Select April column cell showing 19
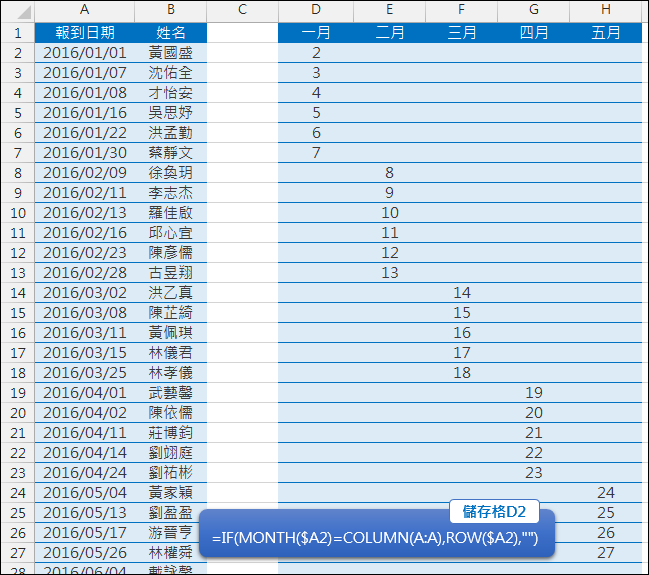This screenshot has height=575, width=649. pyautogui.click(x=534, y=393)
